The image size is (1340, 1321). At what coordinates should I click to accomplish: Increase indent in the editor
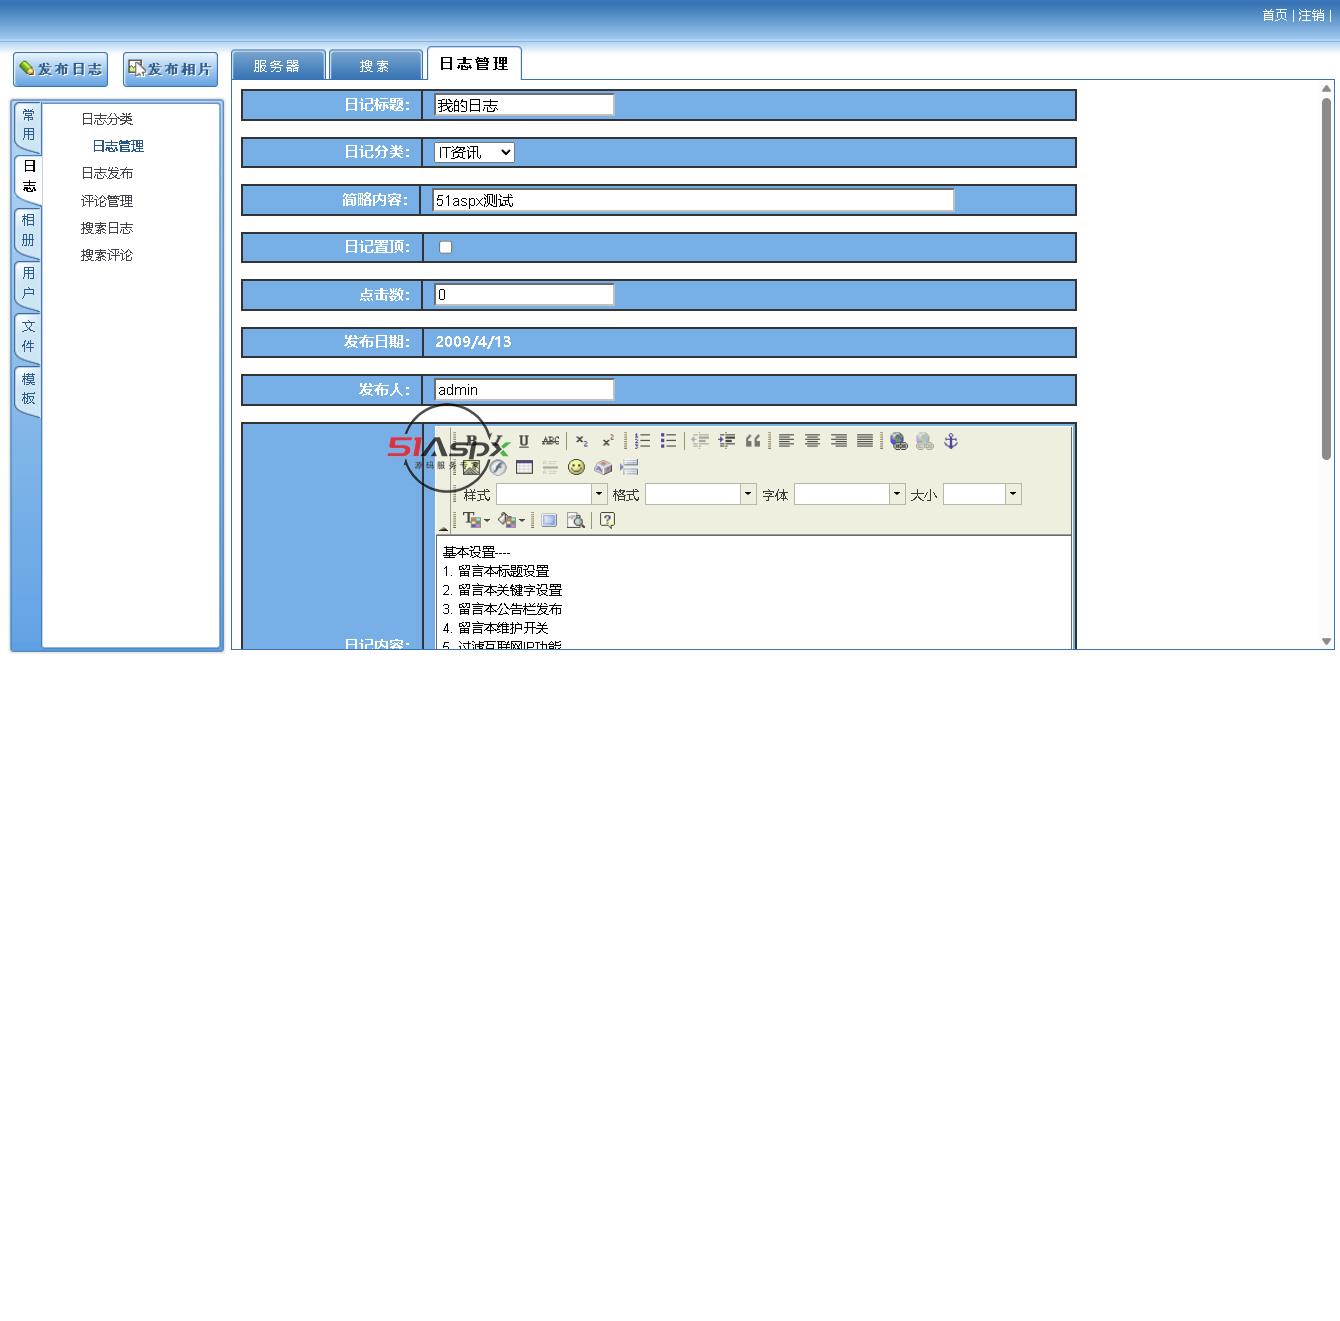[727, 441]
